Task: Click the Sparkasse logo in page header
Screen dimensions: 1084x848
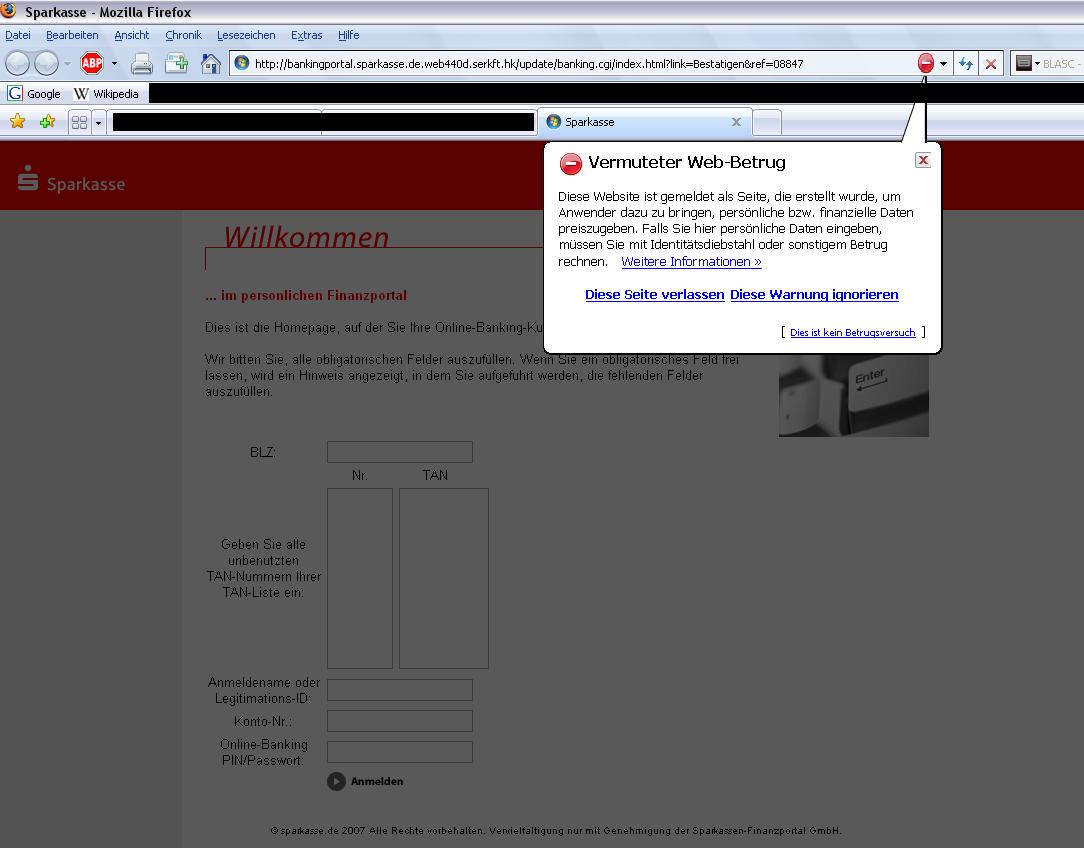Action: pyautogui.click(x=72, y=178)
